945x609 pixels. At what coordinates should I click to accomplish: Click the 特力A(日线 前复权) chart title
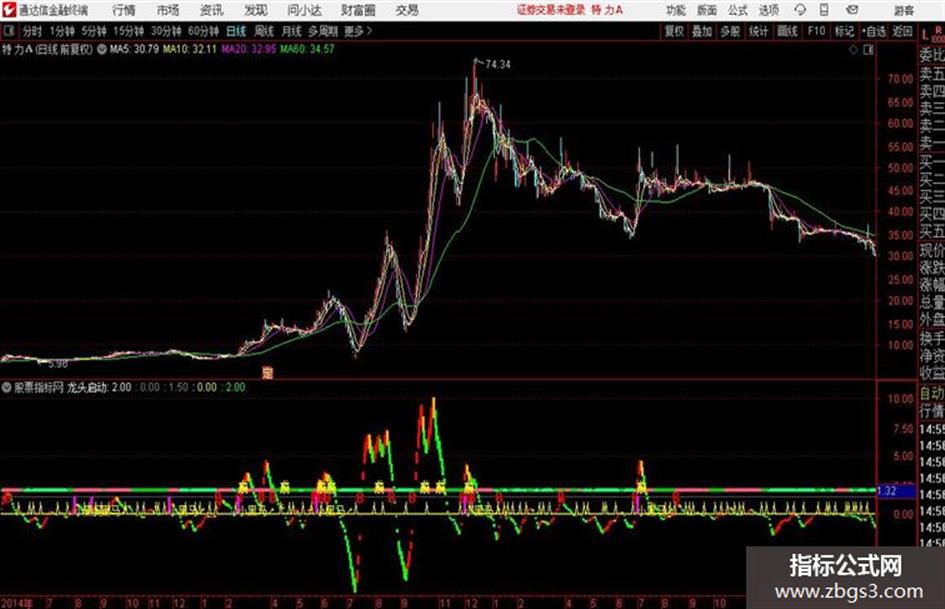(48, 49)
